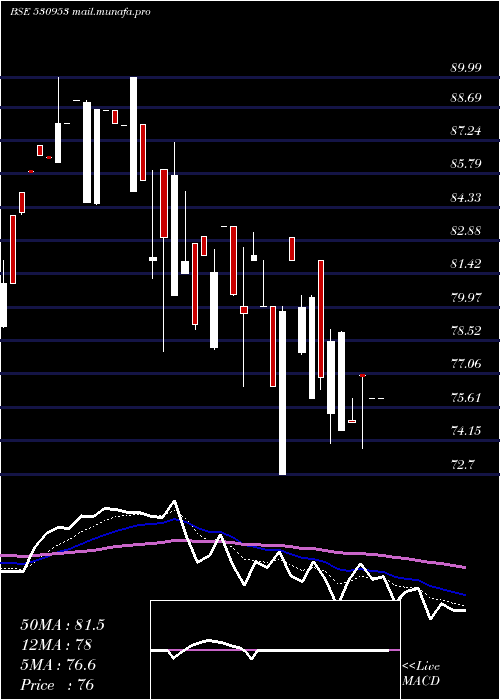Click the 88.69 price axis label
The width and height of the screenshot is (500, 700).
(466, 98)
